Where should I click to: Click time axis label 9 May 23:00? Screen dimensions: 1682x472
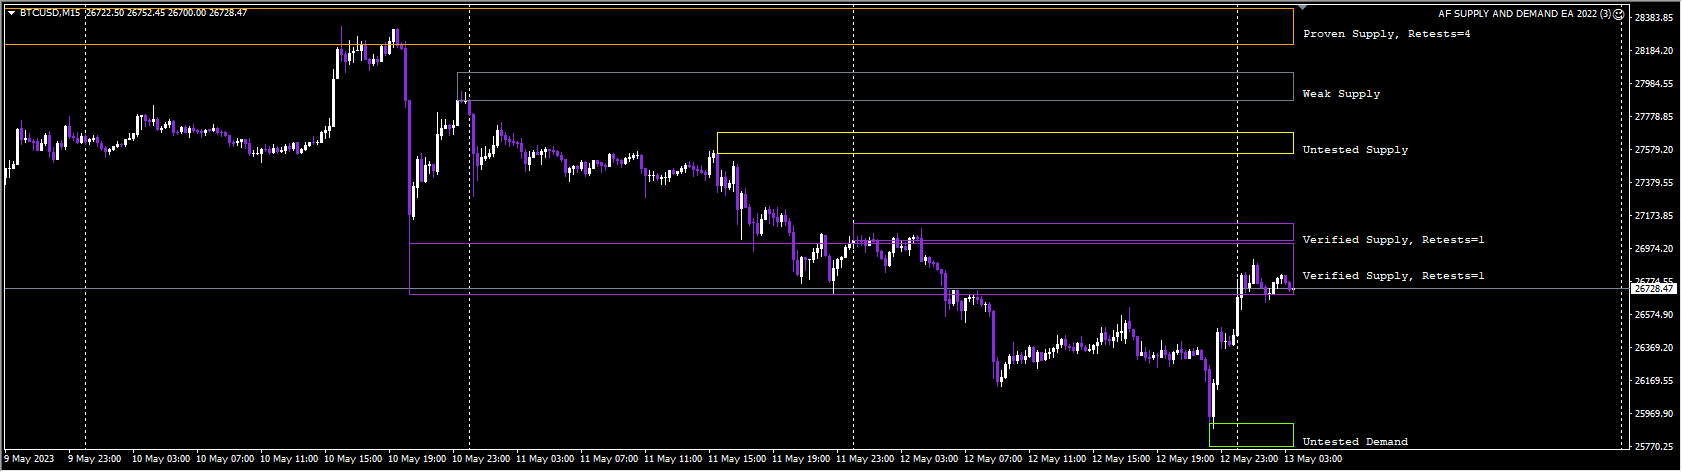(94, 460)
